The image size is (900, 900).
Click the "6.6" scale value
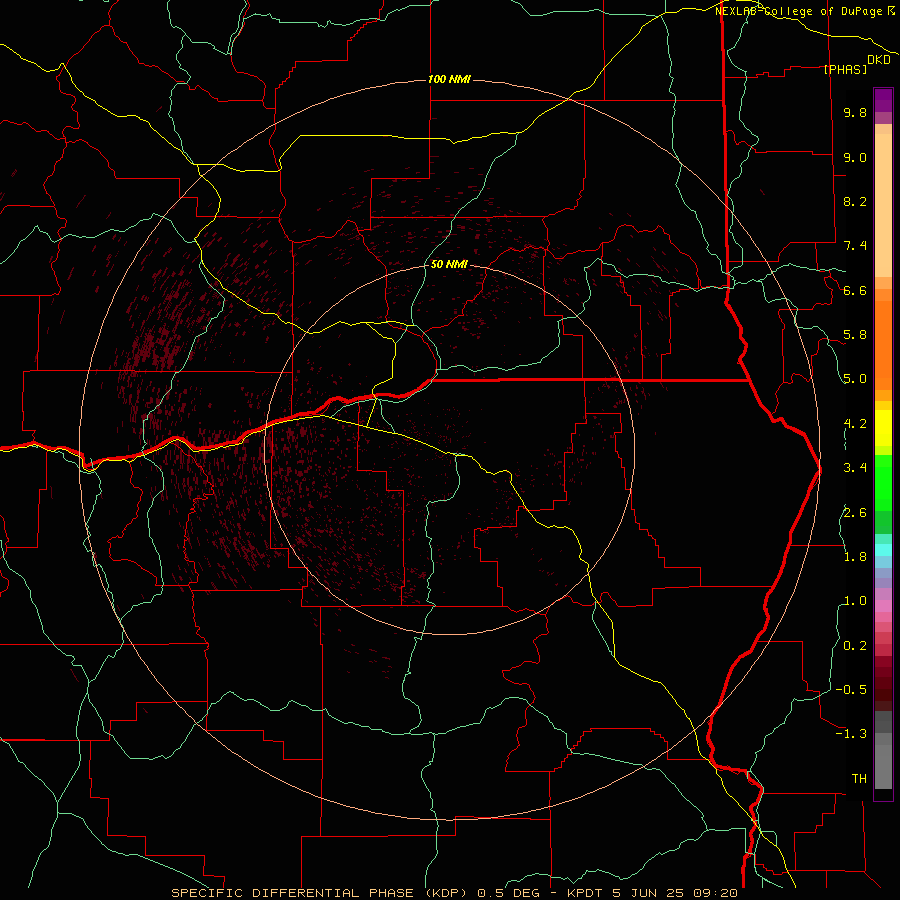pos(855,290)
